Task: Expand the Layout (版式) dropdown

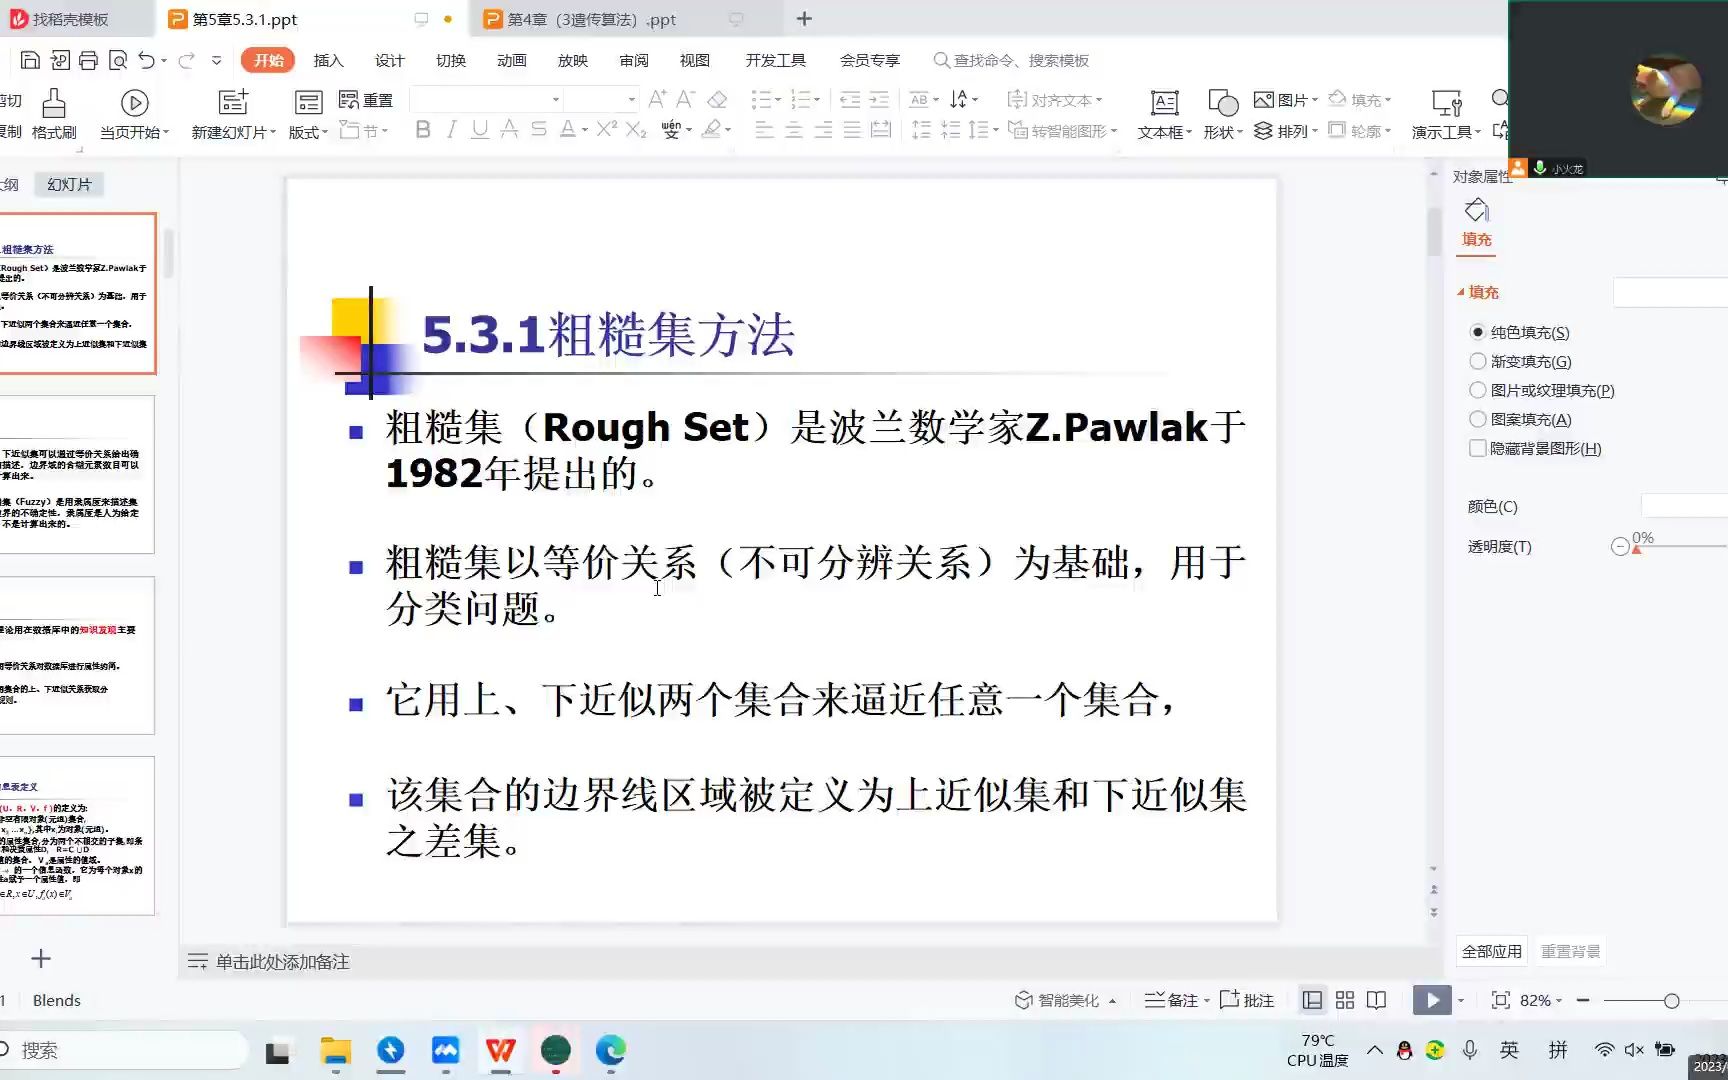Action: (324, 132)
